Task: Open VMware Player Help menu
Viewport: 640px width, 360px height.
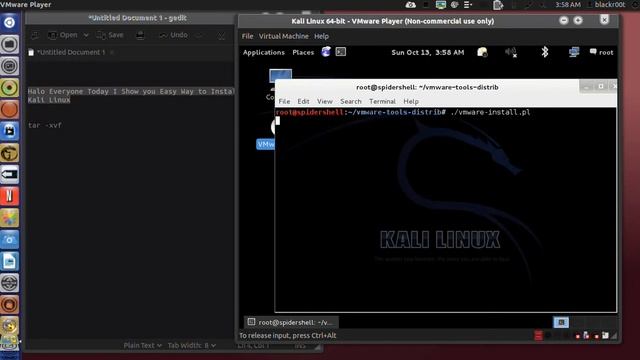Action: tap(321, 36)
